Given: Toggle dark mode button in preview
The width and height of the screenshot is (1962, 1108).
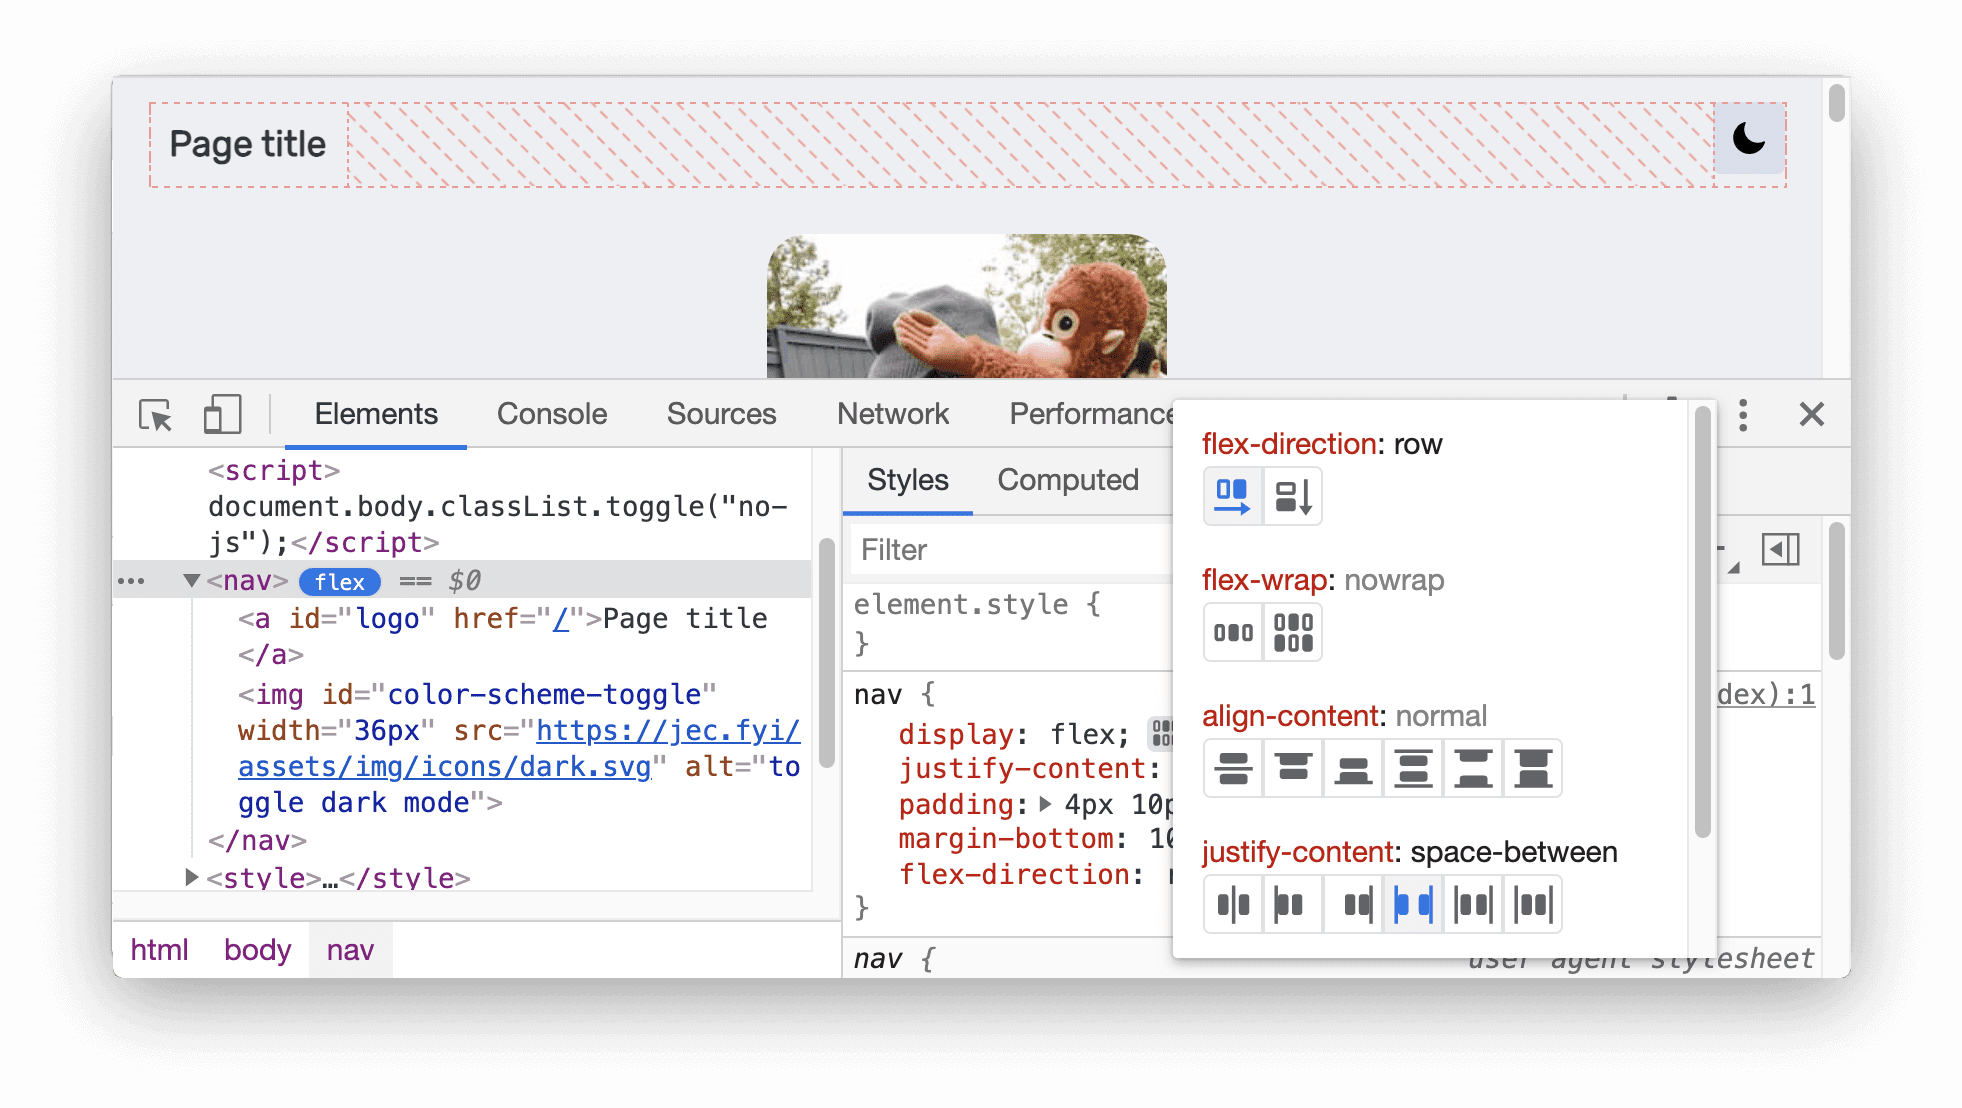Looking at the screenshot, I should 1749,140.
